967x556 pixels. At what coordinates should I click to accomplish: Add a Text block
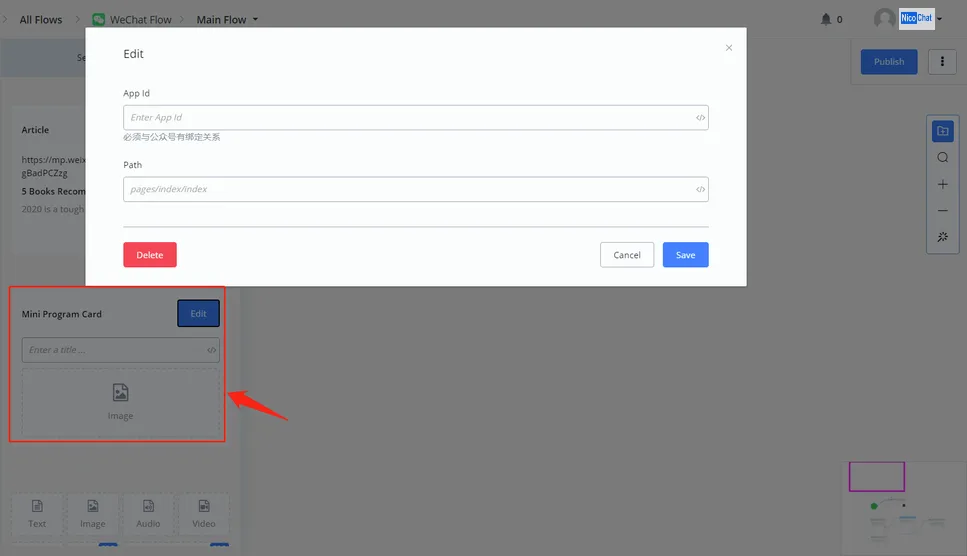(37, 513)
